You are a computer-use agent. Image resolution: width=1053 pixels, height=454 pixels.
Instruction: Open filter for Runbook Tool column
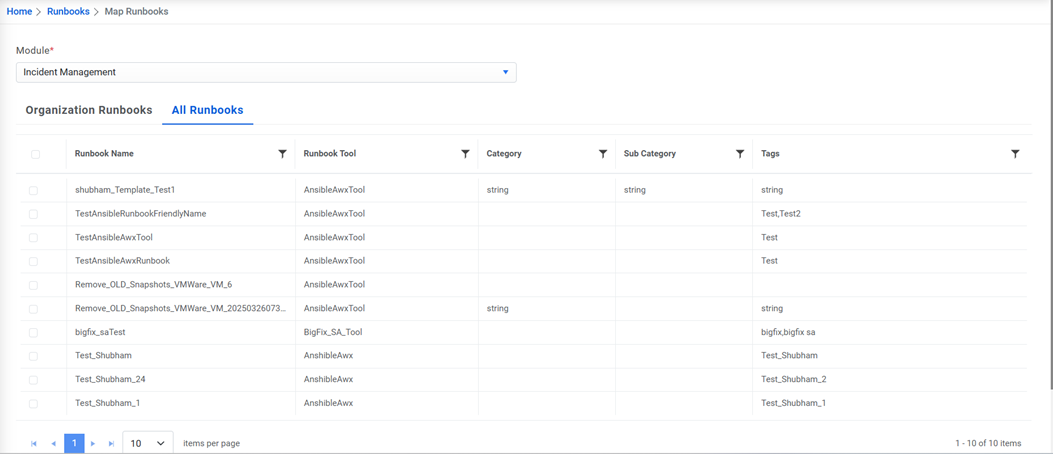pos(465,154)
